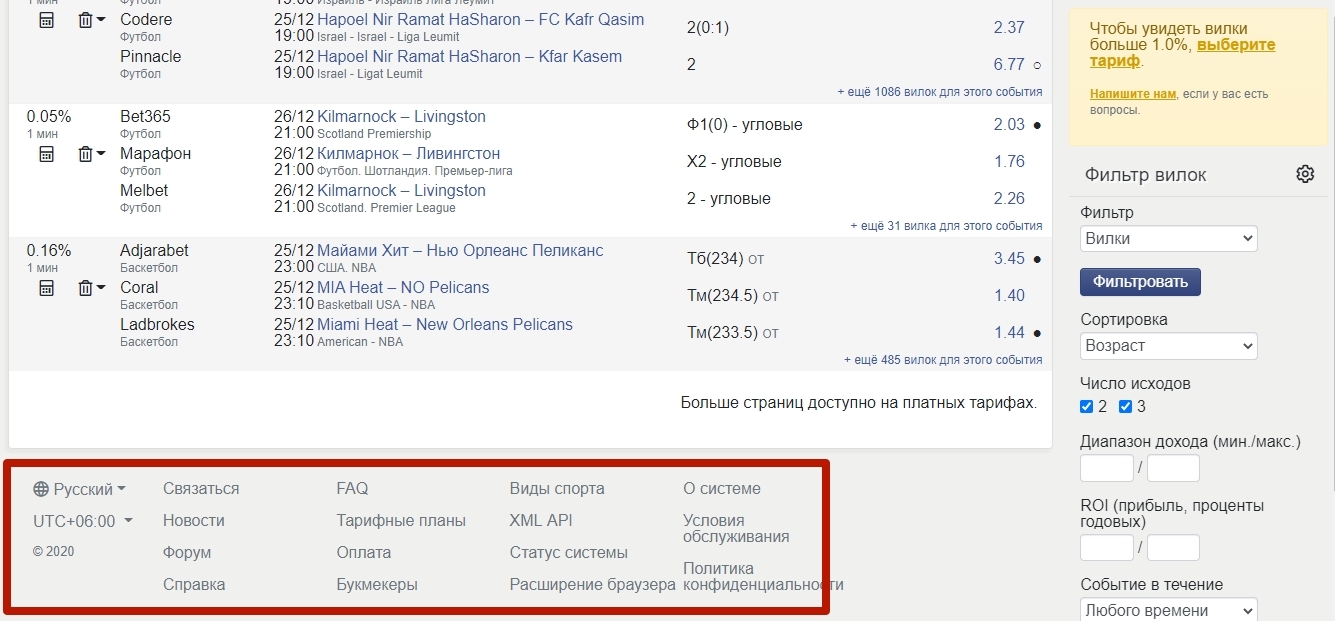Open calculator for Kilmarnock – Livingston surebet
The width and height of the screenshot is (1335, 621).
(46, 154)
